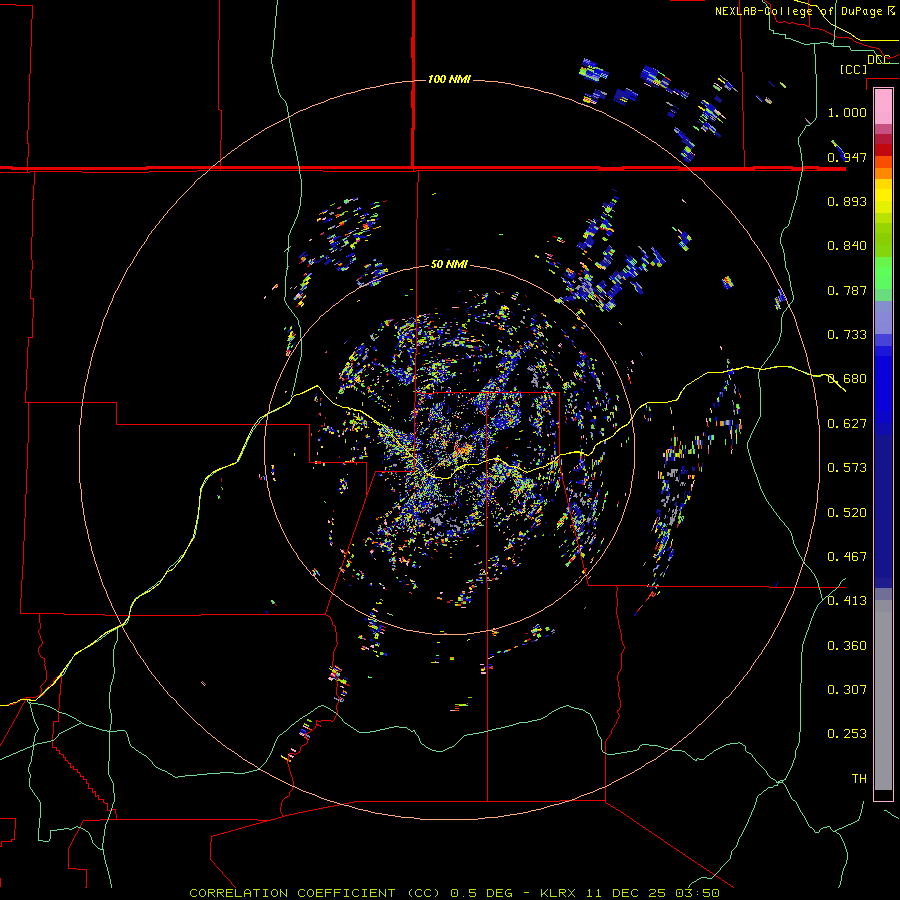Select the 0.467 scale value
Screen dimensions: 900x900
tap(847, 557)
